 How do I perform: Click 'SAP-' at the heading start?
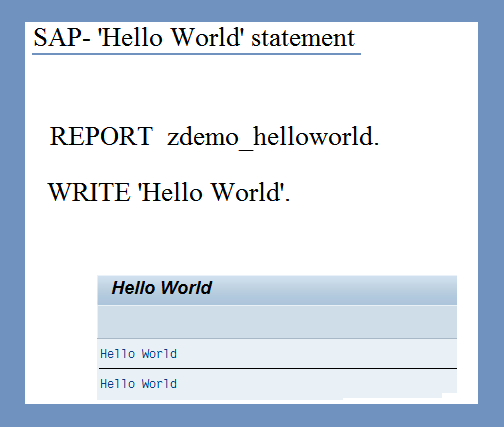(62, 37)
